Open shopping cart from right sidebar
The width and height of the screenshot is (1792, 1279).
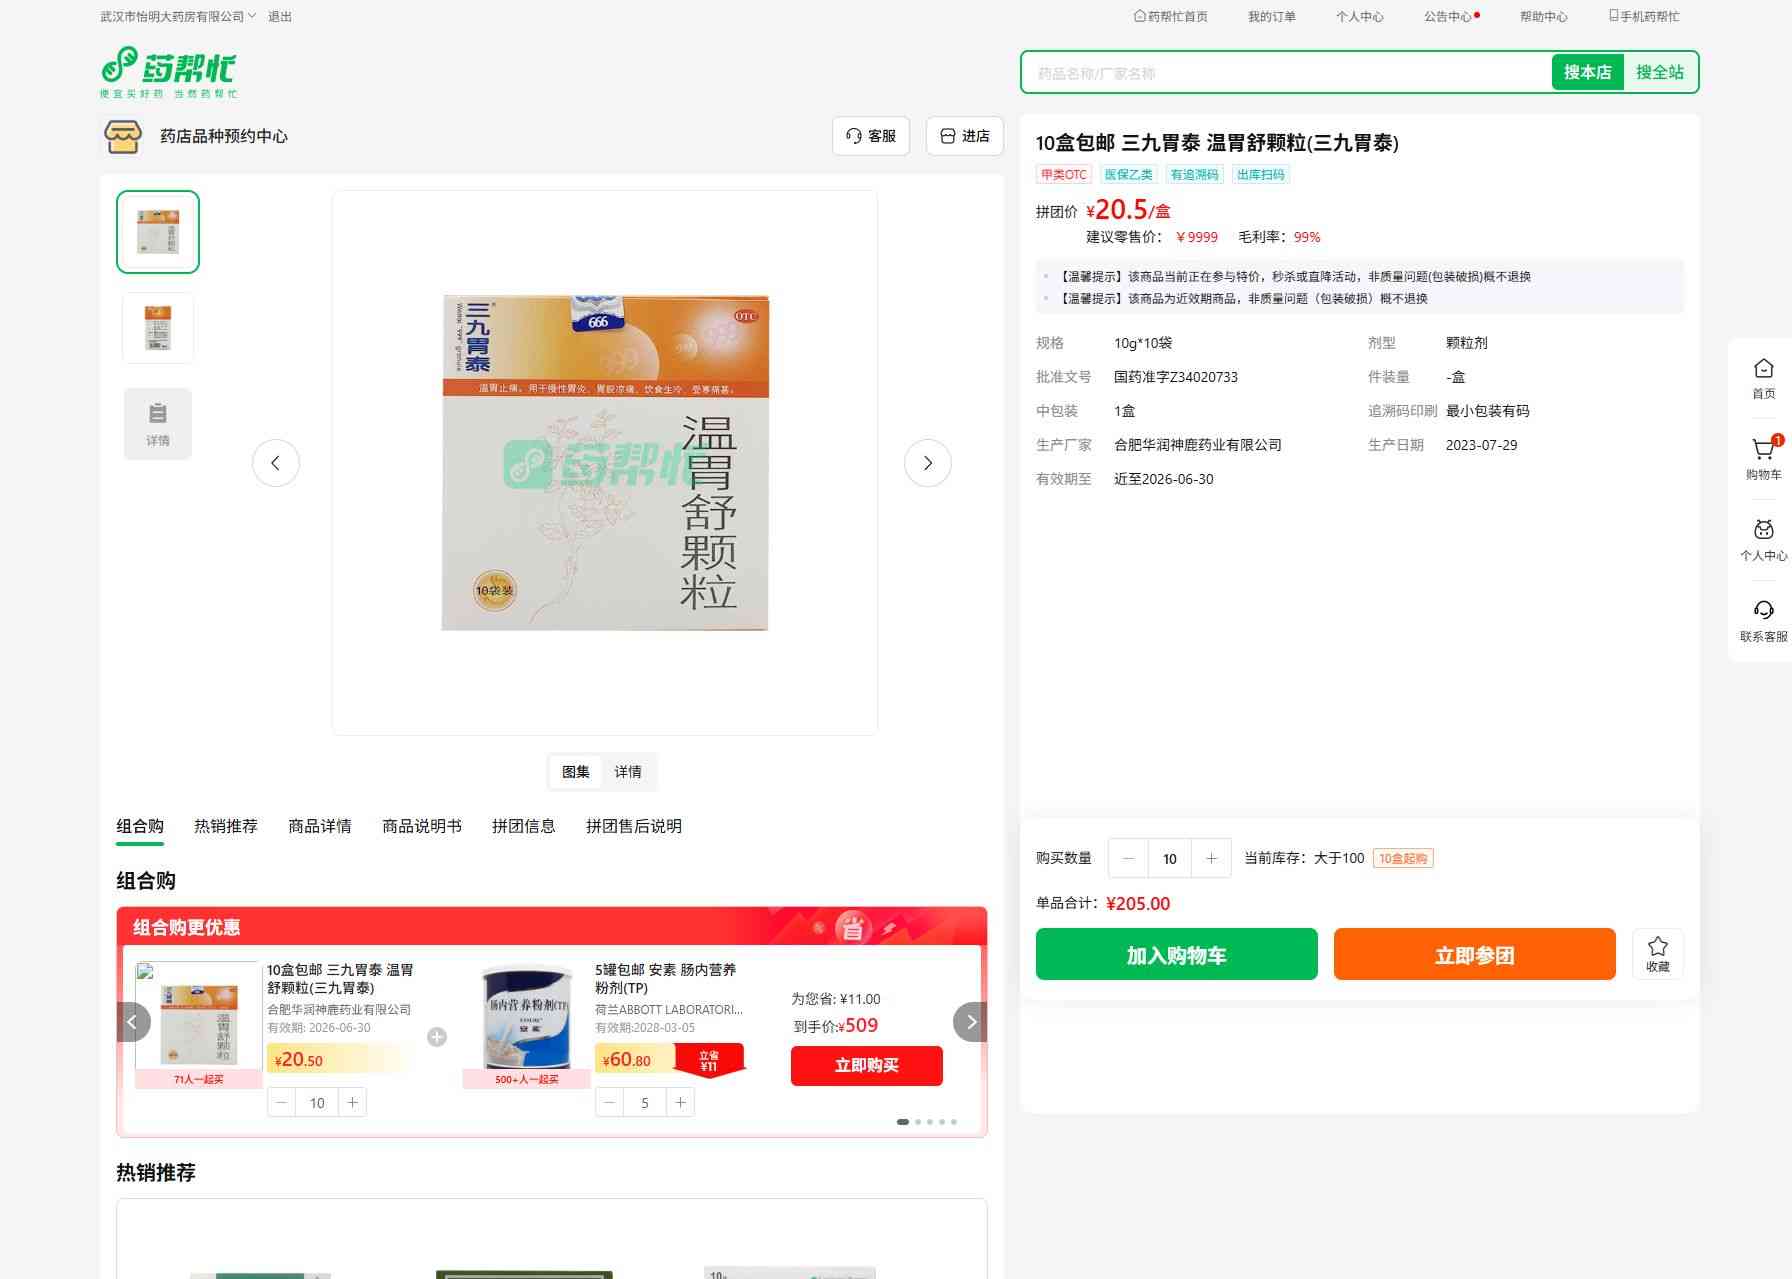point(1763,458)
